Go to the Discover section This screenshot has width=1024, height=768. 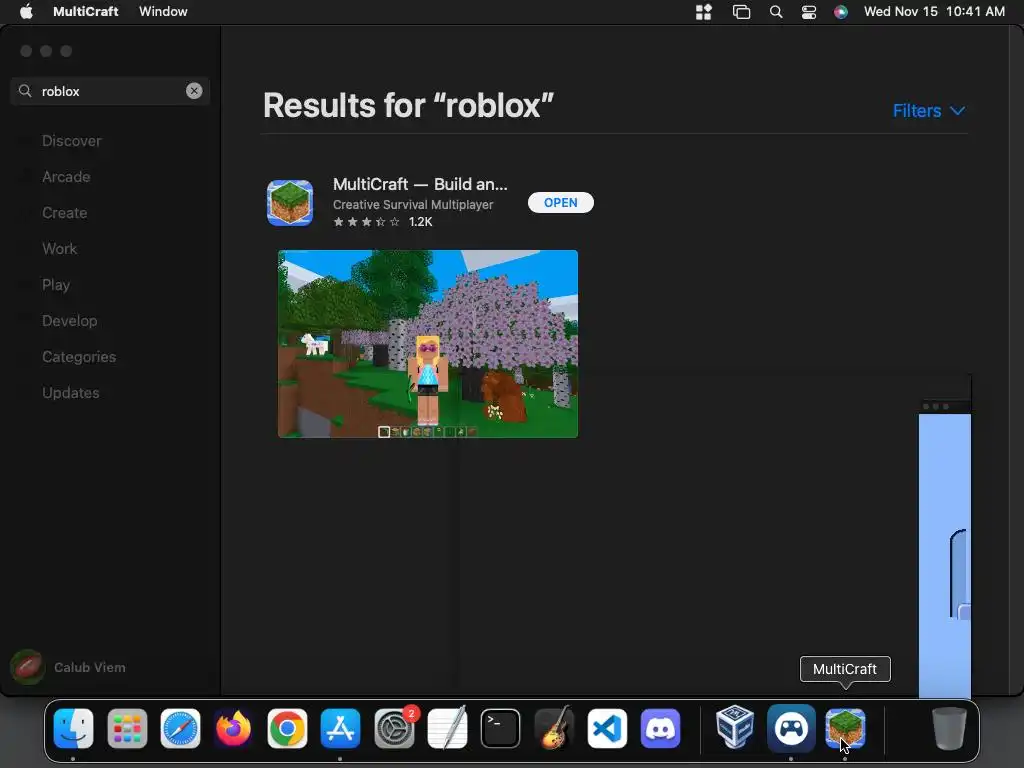72,141
